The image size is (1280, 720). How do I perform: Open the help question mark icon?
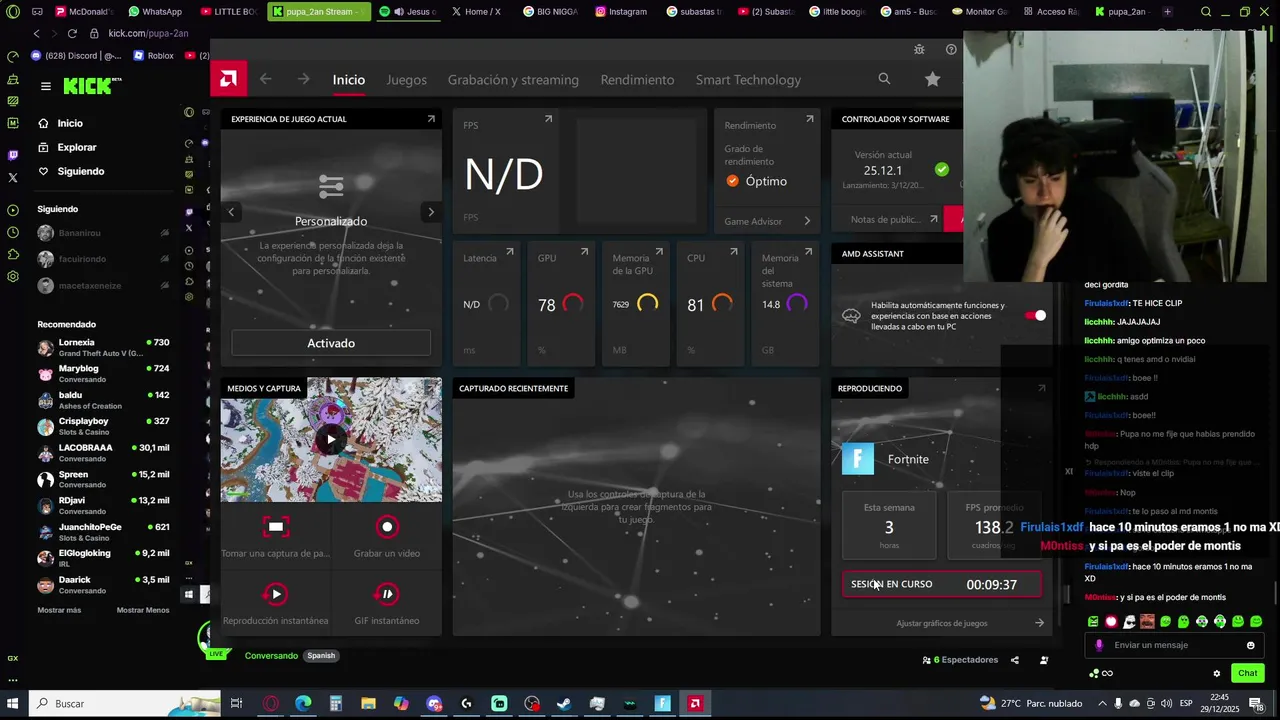(951, 49)
